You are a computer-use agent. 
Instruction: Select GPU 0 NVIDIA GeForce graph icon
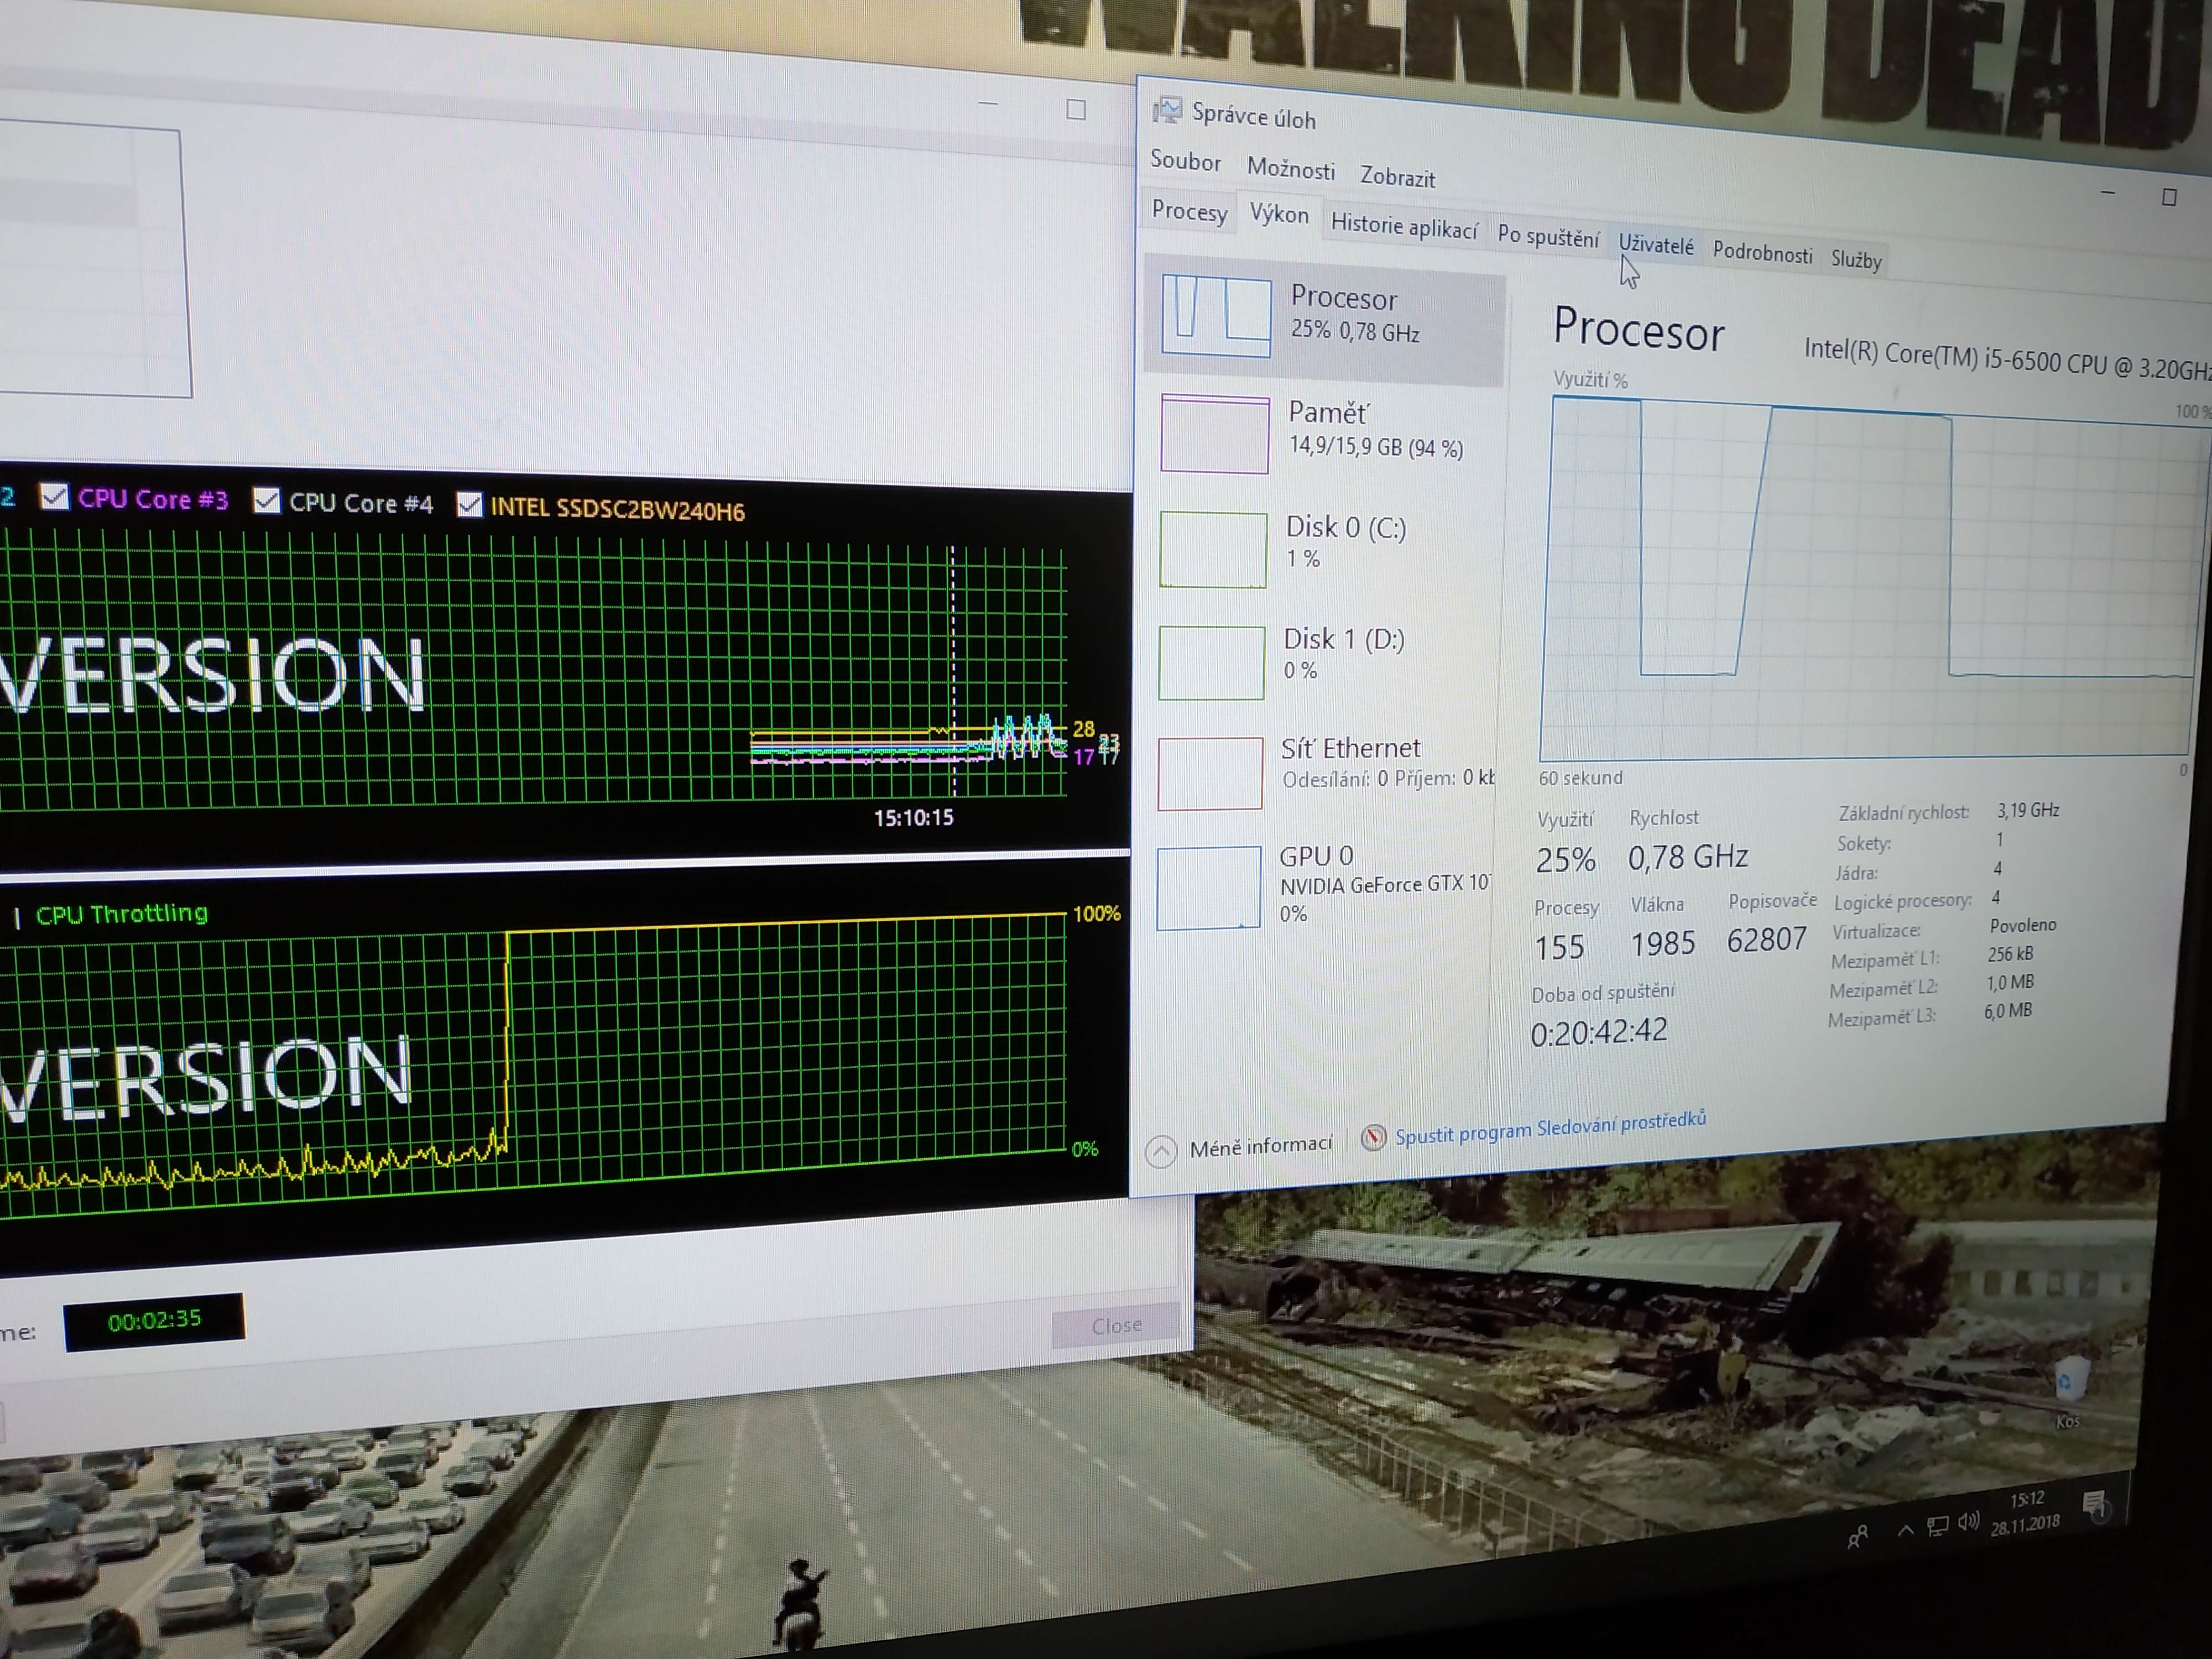pyautogui.click(x=1208, y=887)
